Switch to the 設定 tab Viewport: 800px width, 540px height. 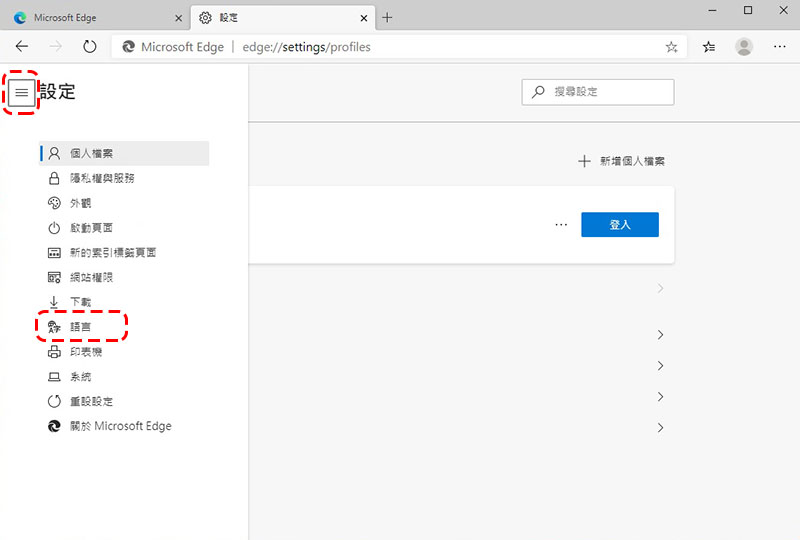point(283,18)
